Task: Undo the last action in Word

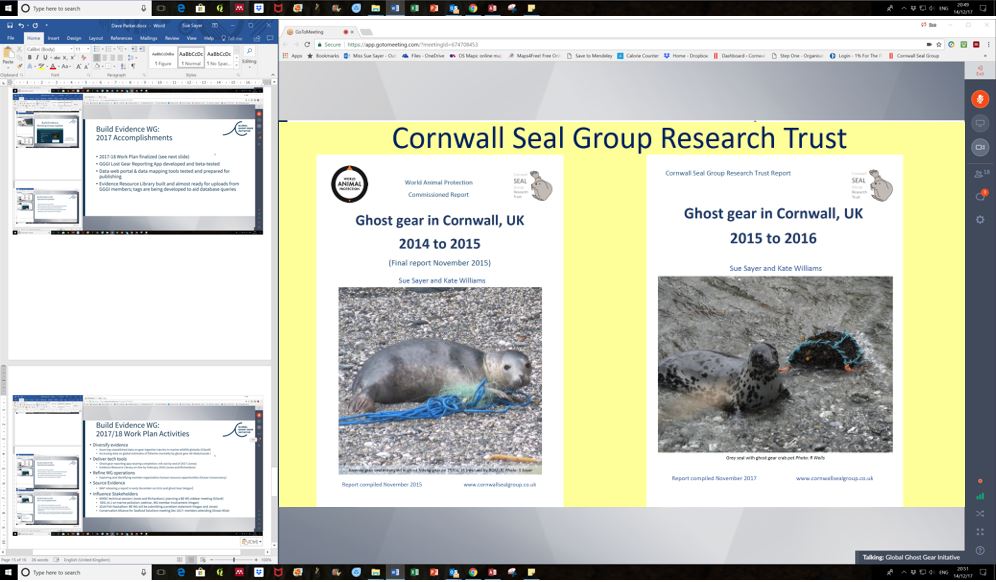Action: click(x=21, y=26)
